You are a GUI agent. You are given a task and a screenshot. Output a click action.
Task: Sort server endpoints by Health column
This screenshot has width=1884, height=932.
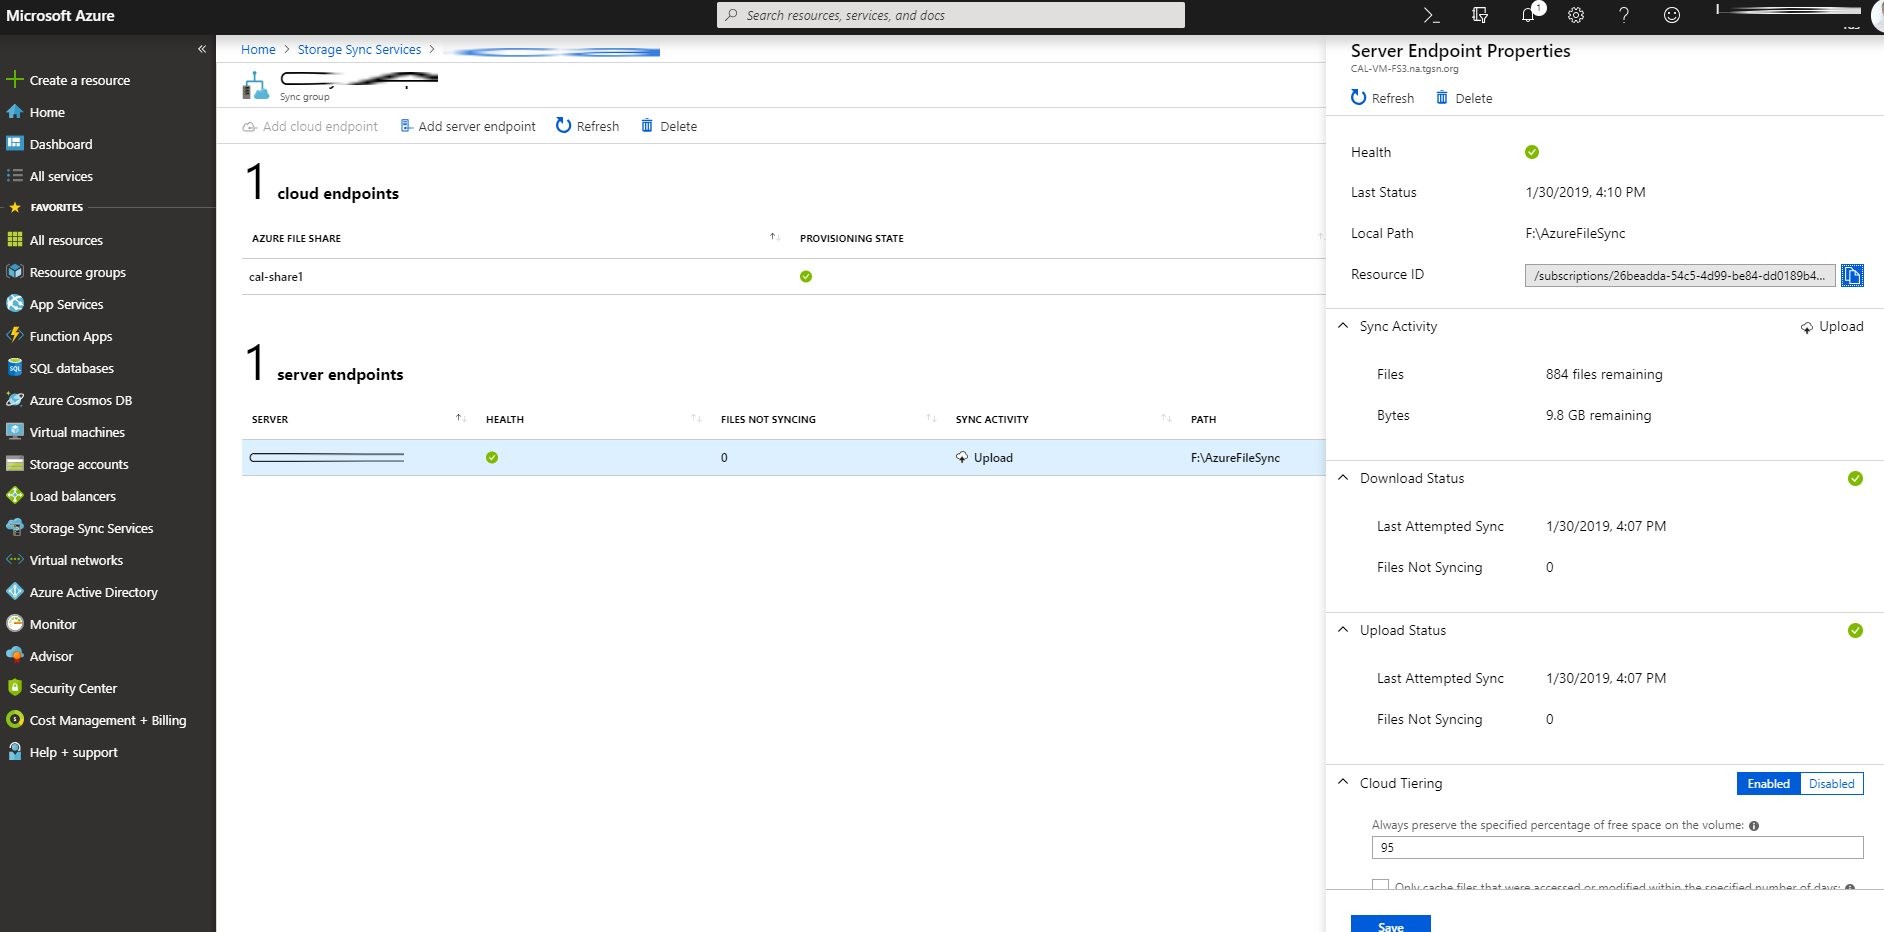pos(505,419)
